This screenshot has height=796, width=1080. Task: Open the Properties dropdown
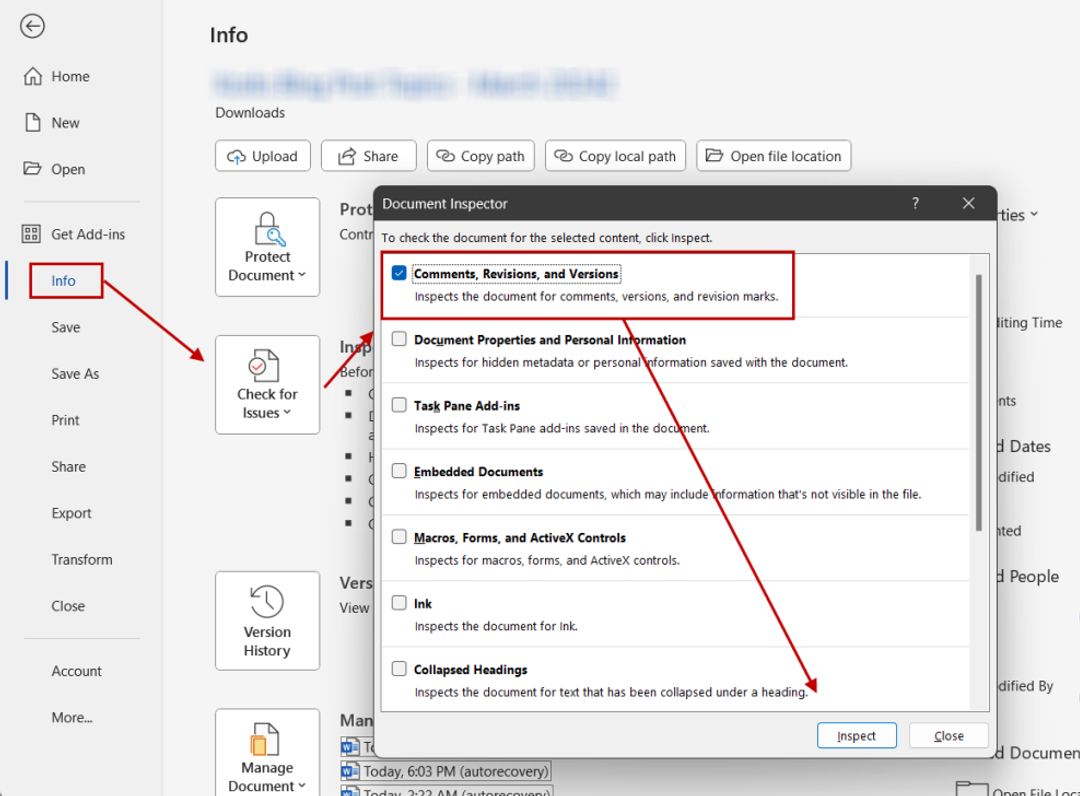pyautogui.click(x=1033, y=214)
